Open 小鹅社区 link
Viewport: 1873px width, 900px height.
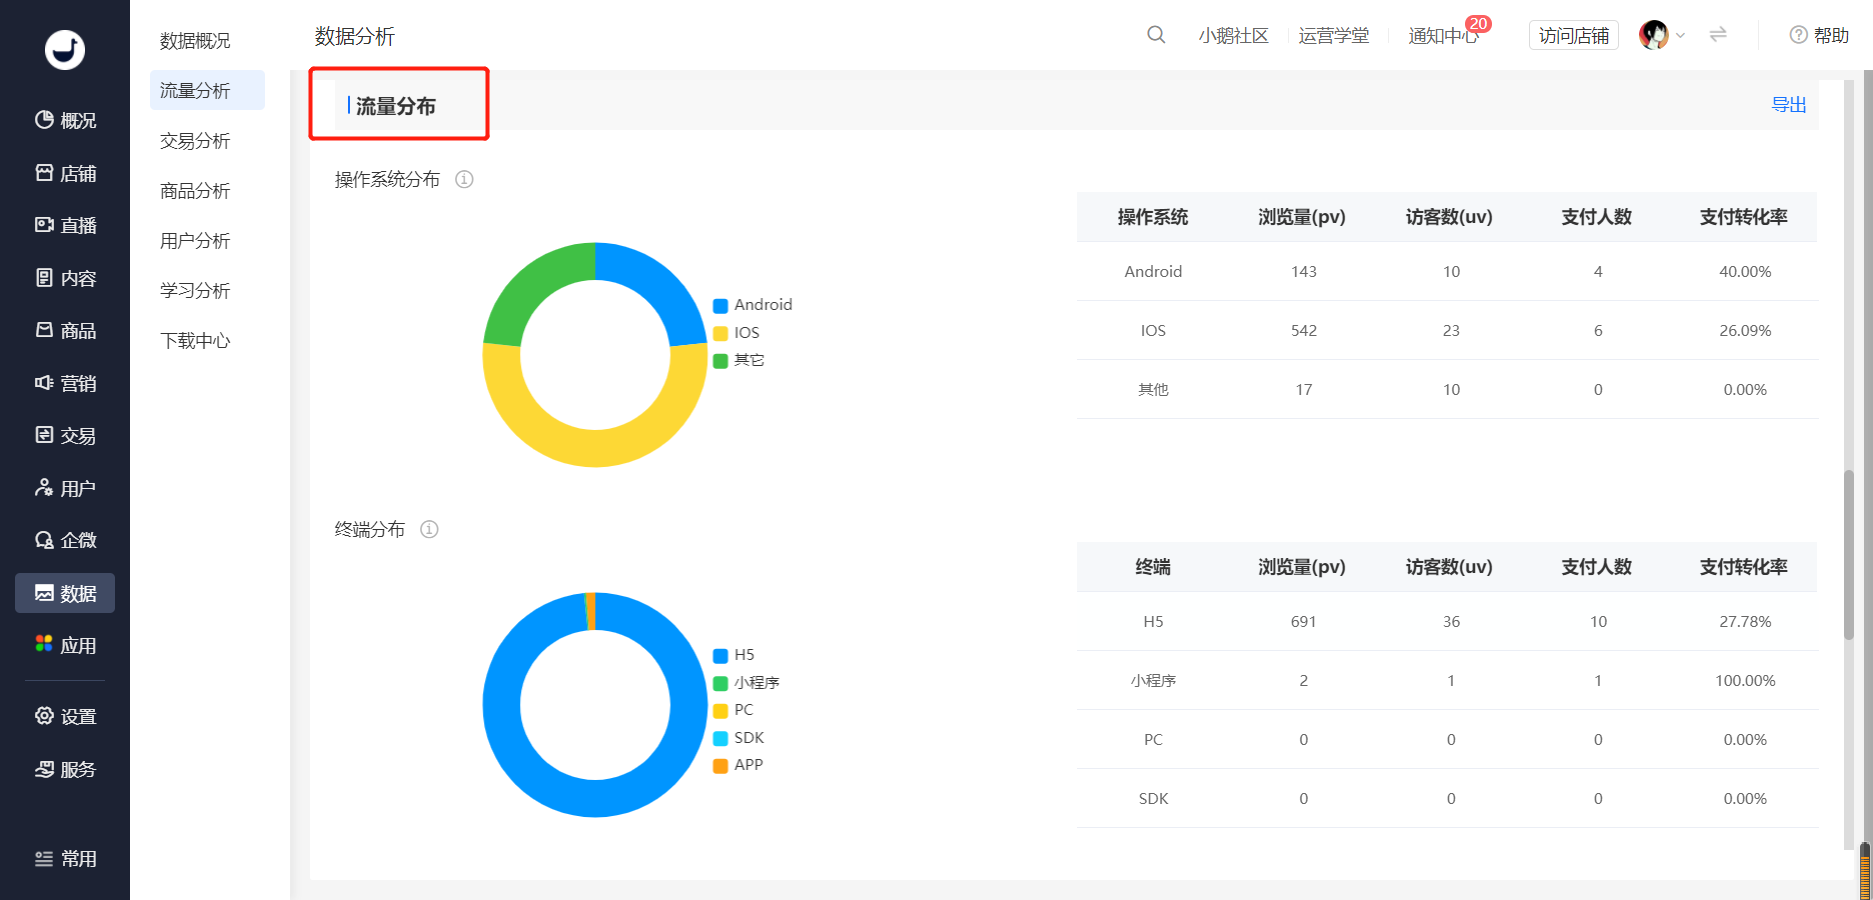(1233, 36)
